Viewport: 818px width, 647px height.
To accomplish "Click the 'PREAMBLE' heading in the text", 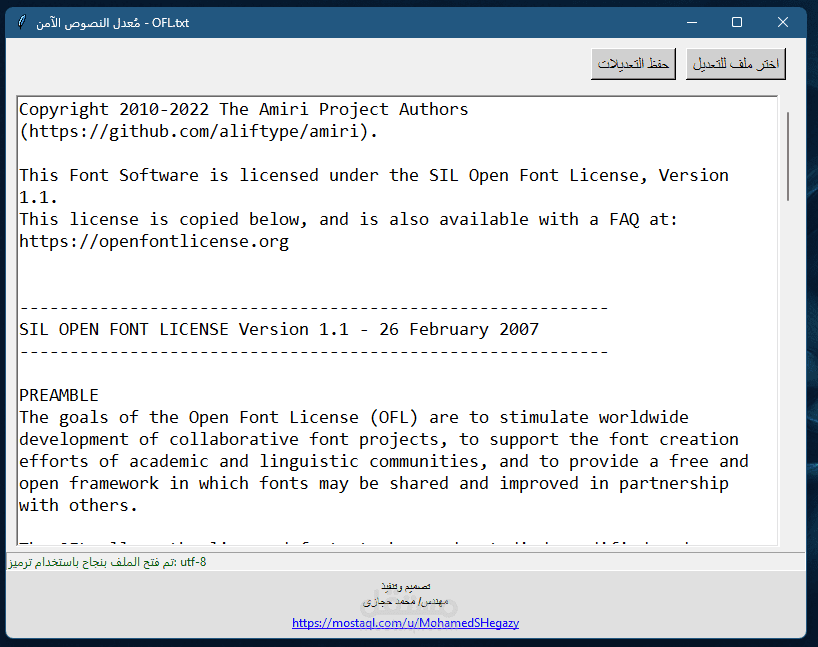I will tap(59, 396).
